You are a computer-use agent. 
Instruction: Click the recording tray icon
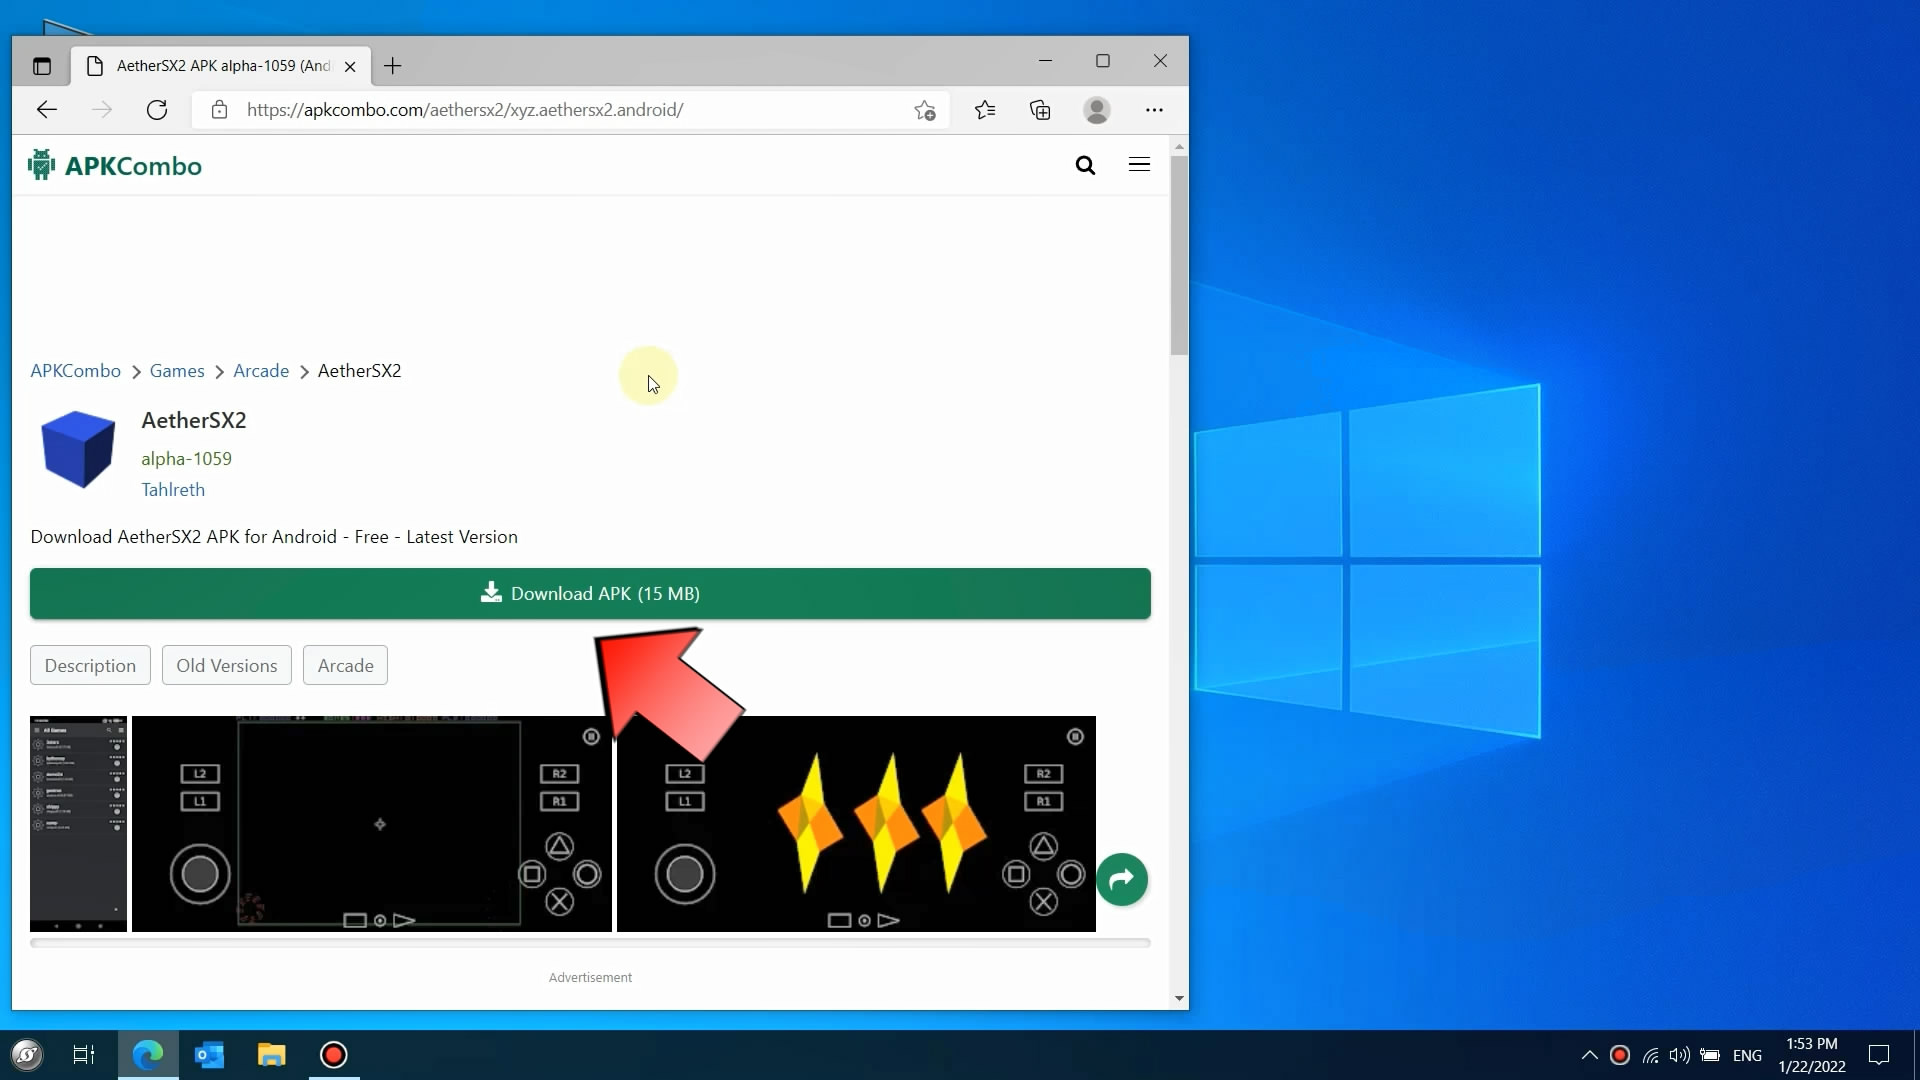click(1620, 1055)
